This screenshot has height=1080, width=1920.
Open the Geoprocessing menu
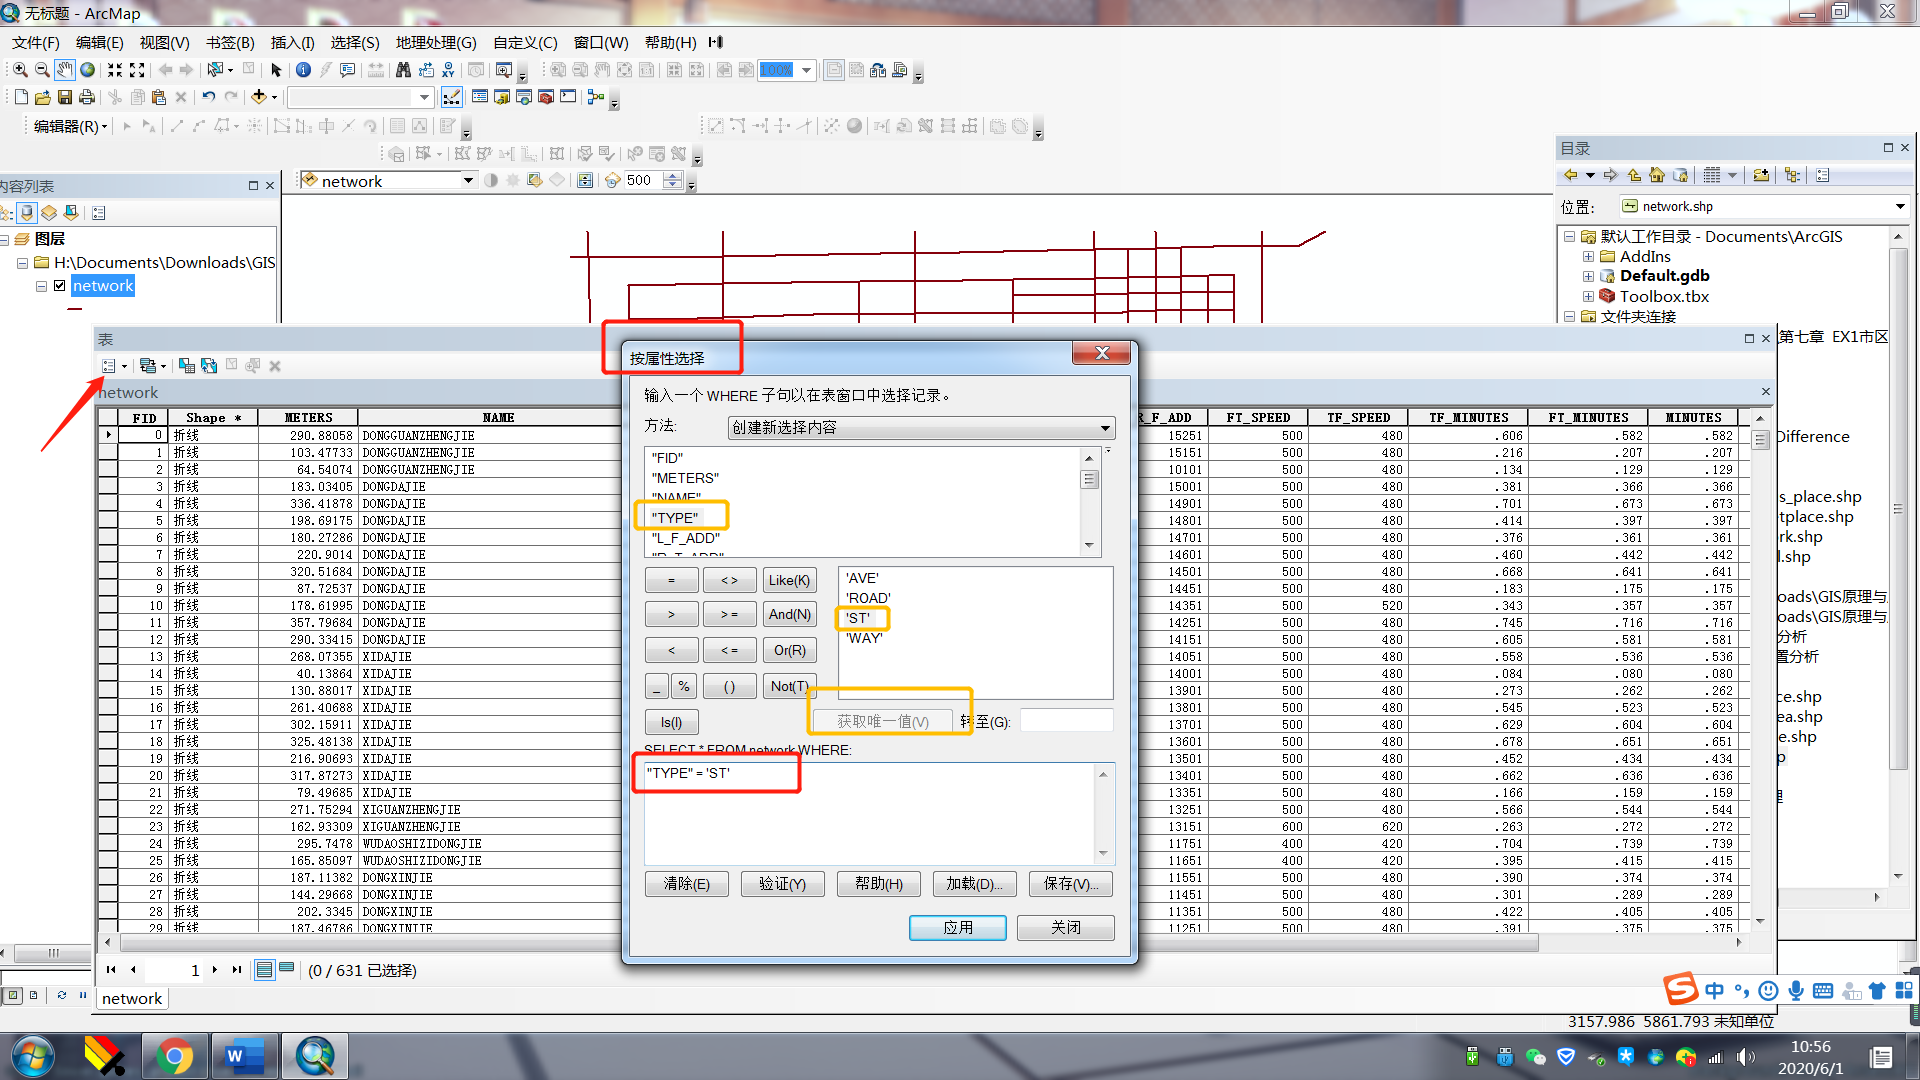click(436, 42)
